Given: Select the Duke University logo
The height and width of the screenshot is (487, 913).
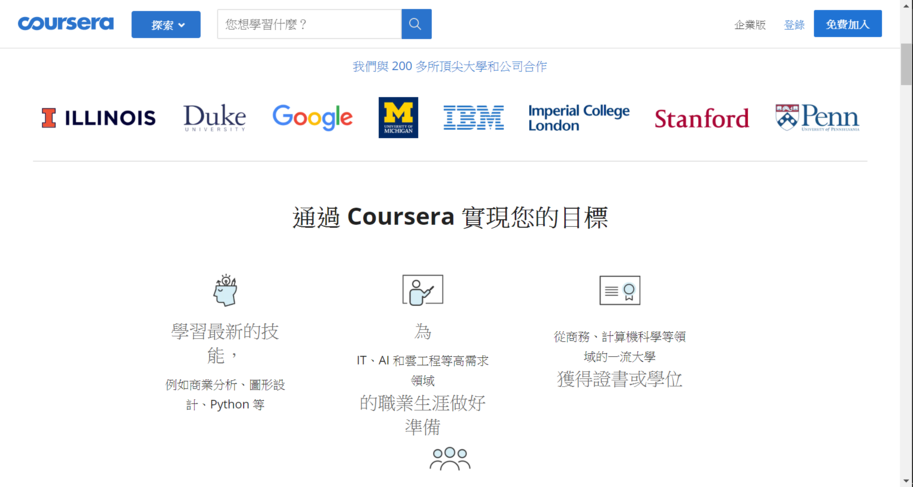Looking at the screenshot, I should pyautogui.click(x=214, y=118).
